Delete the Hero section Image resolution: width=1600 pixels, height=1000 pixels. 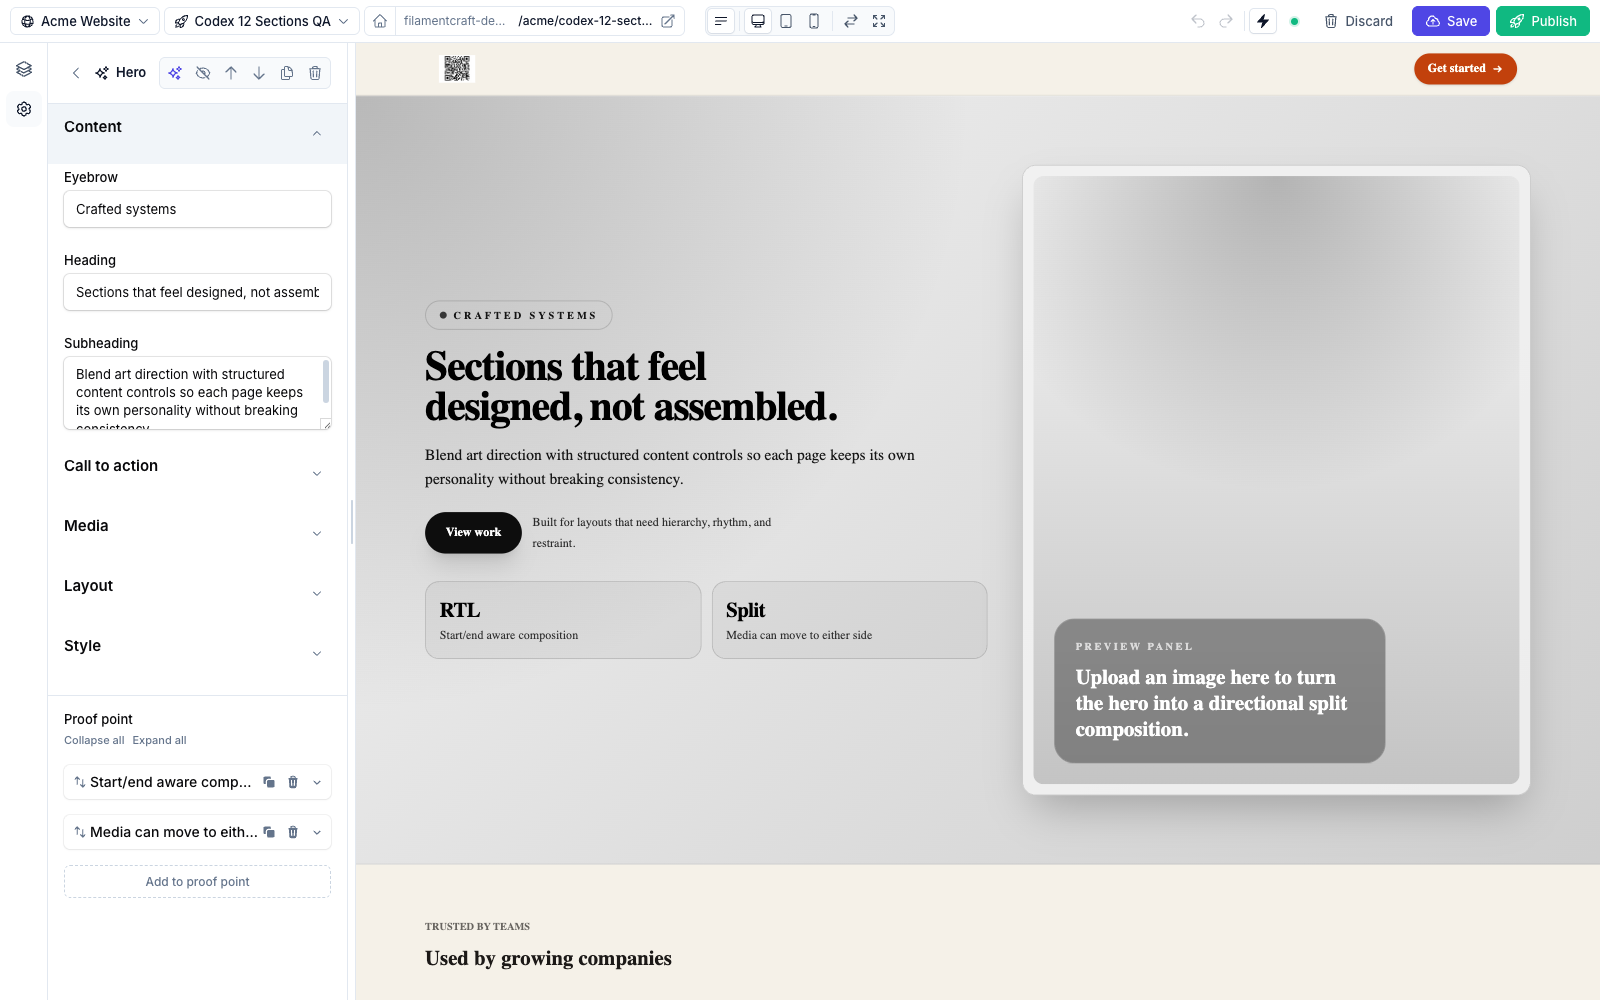(x=315, y=73)
